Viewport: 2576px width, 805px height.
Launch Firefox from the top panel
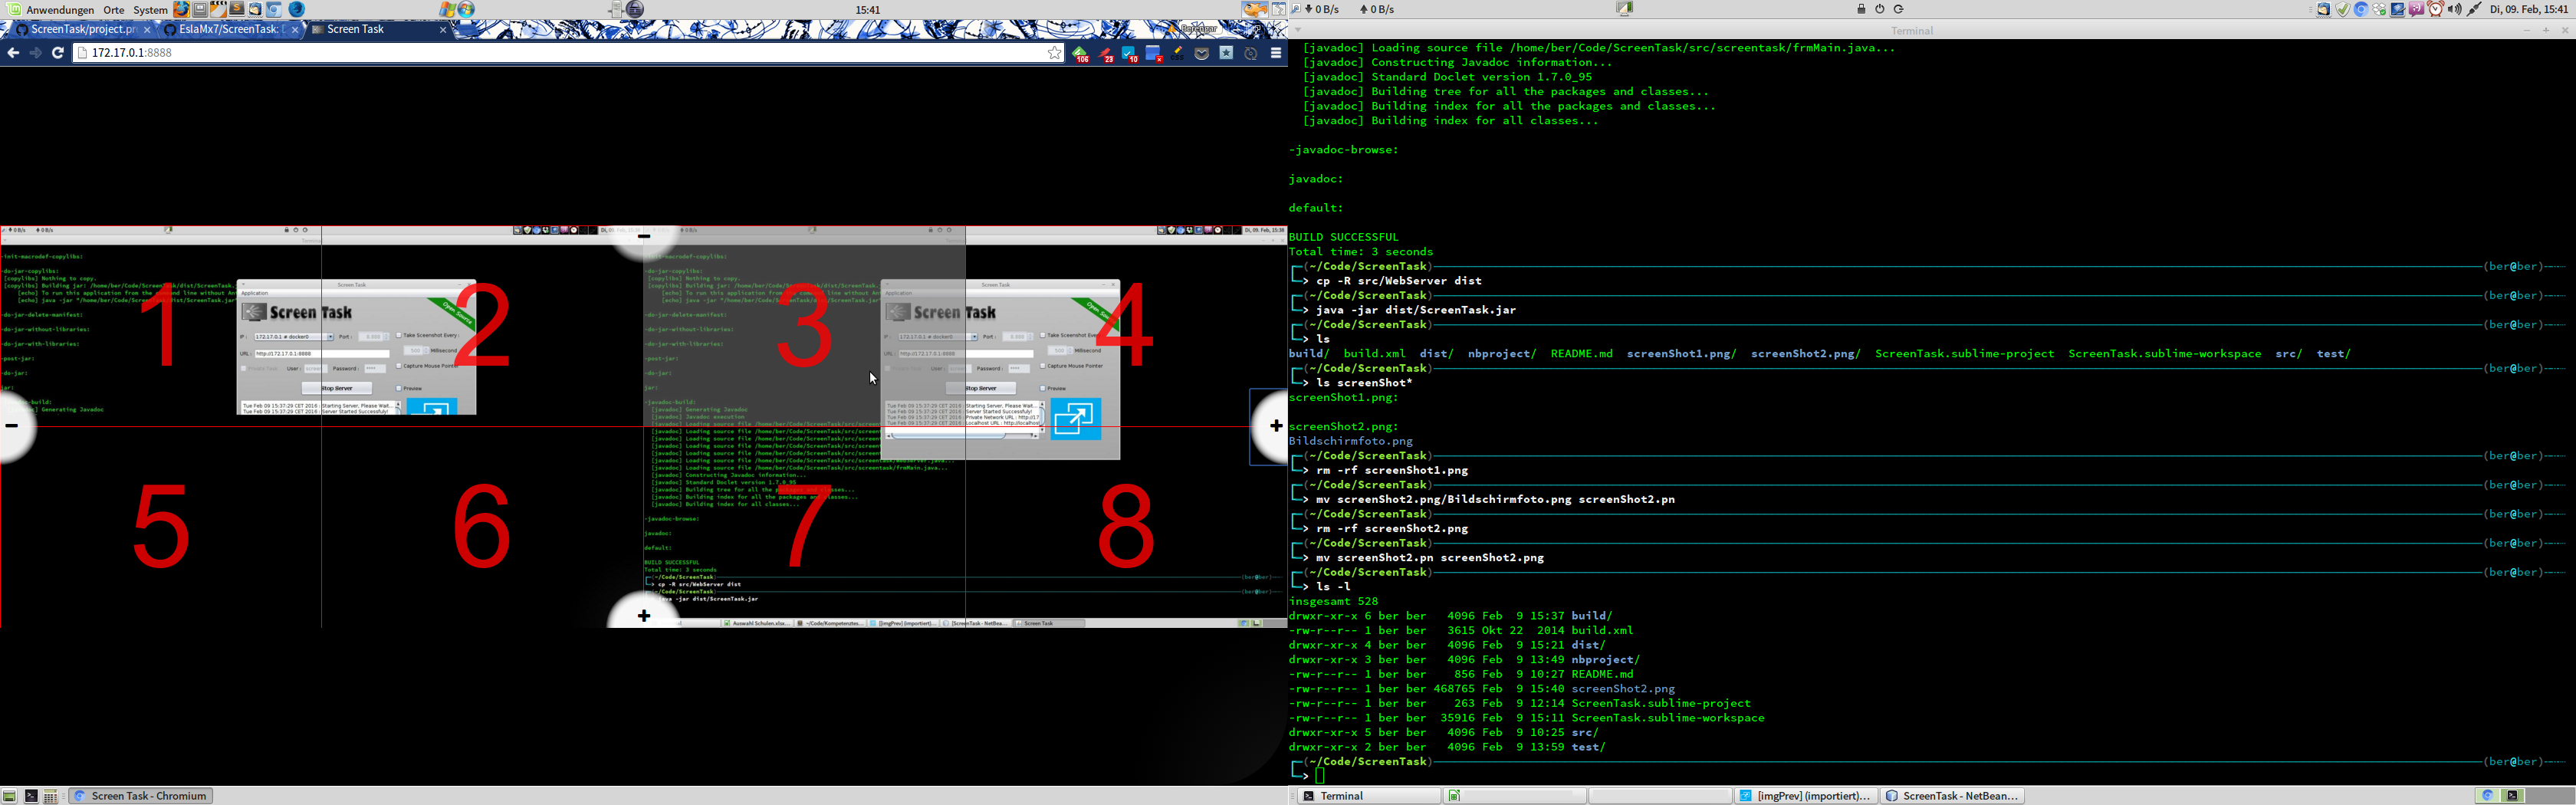181,9
